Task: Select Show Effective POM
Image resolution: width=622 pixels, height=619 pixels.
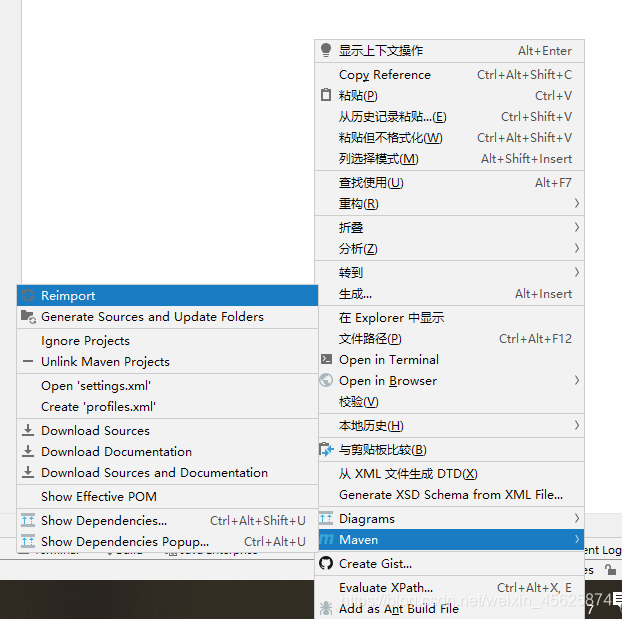Action: (x=167, y=496)
